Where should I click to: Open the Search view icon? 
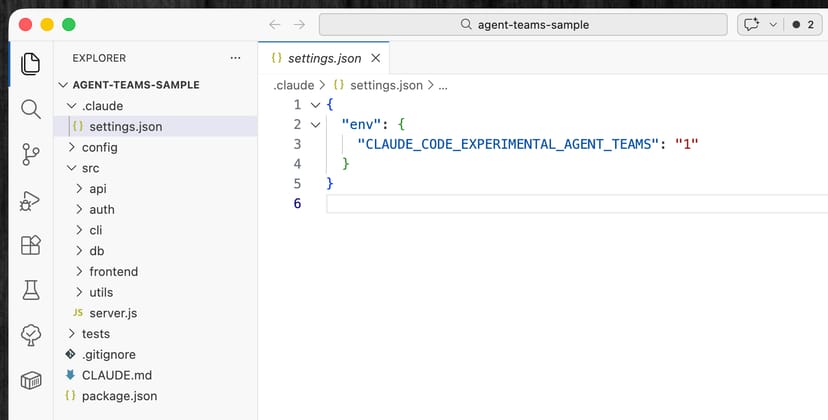click(x=31, y=109)
